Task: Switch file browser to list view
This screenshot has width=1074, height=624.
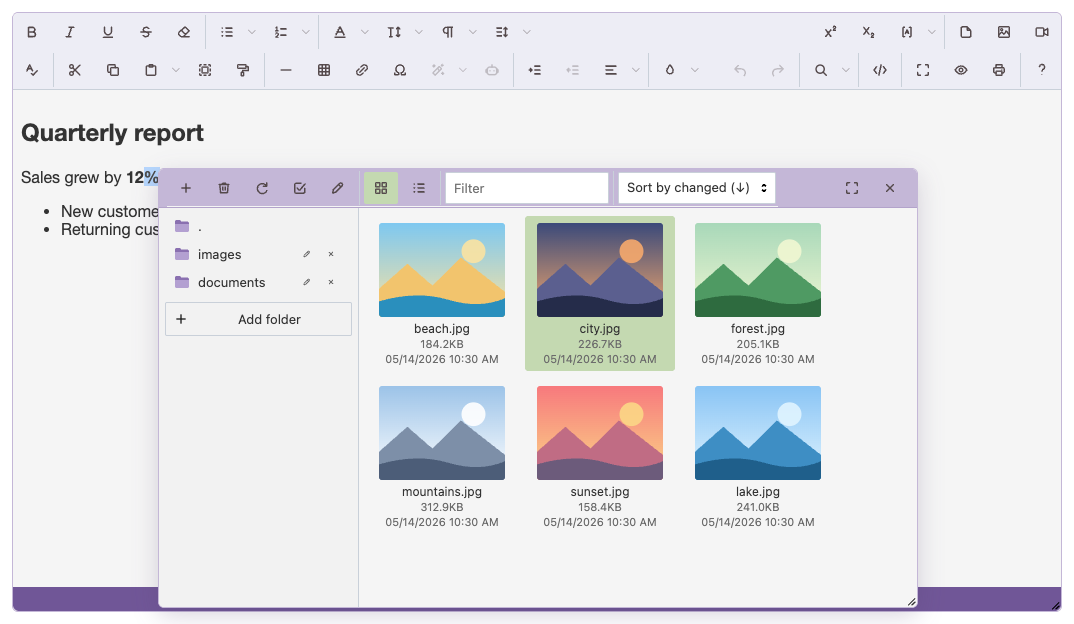Action: (x=419, y=188)
